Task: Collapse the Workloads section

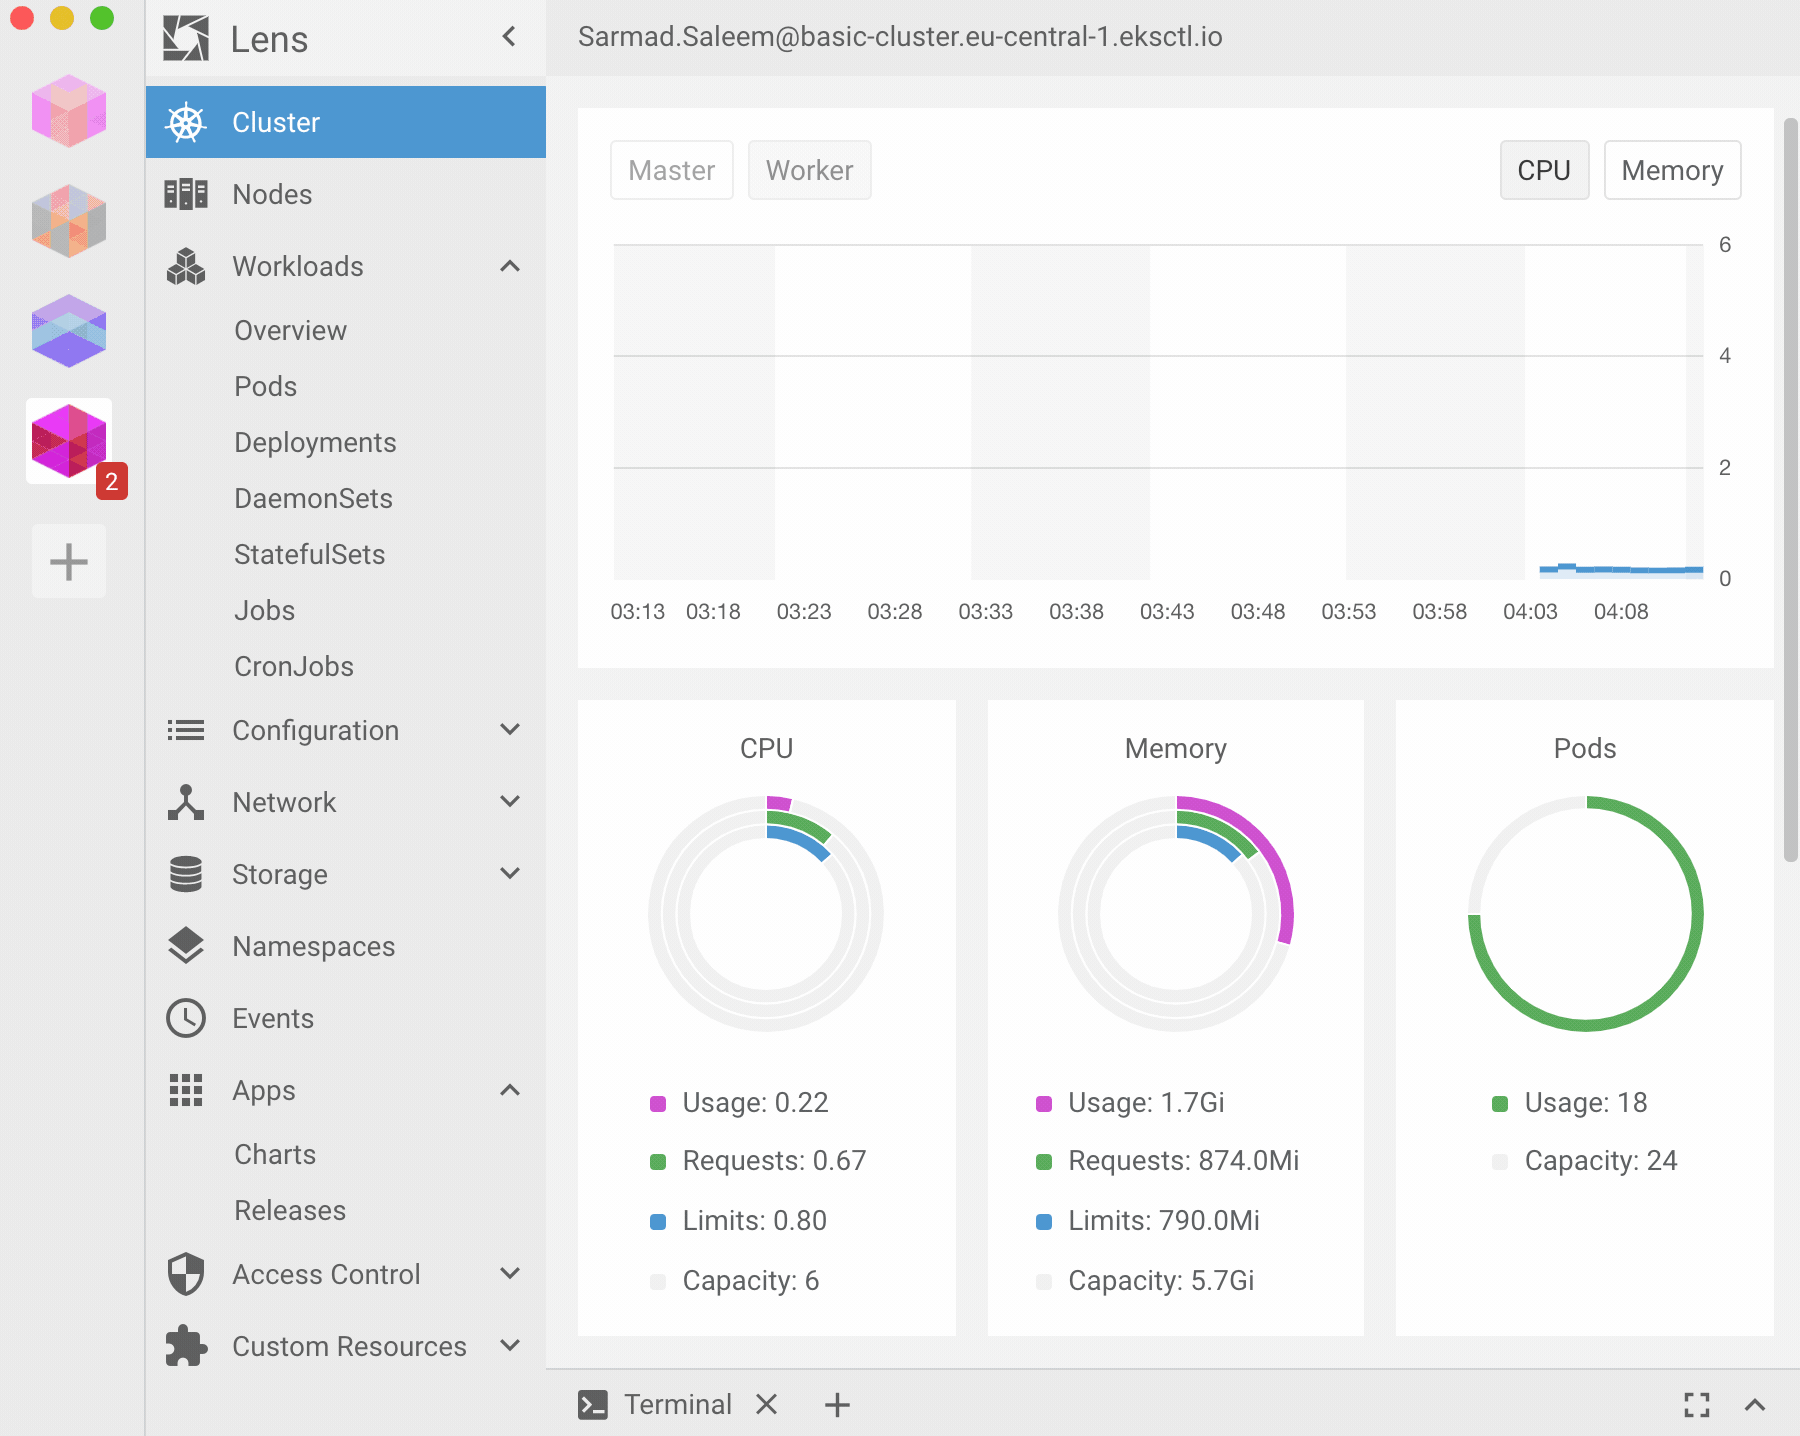Action: 510,266
